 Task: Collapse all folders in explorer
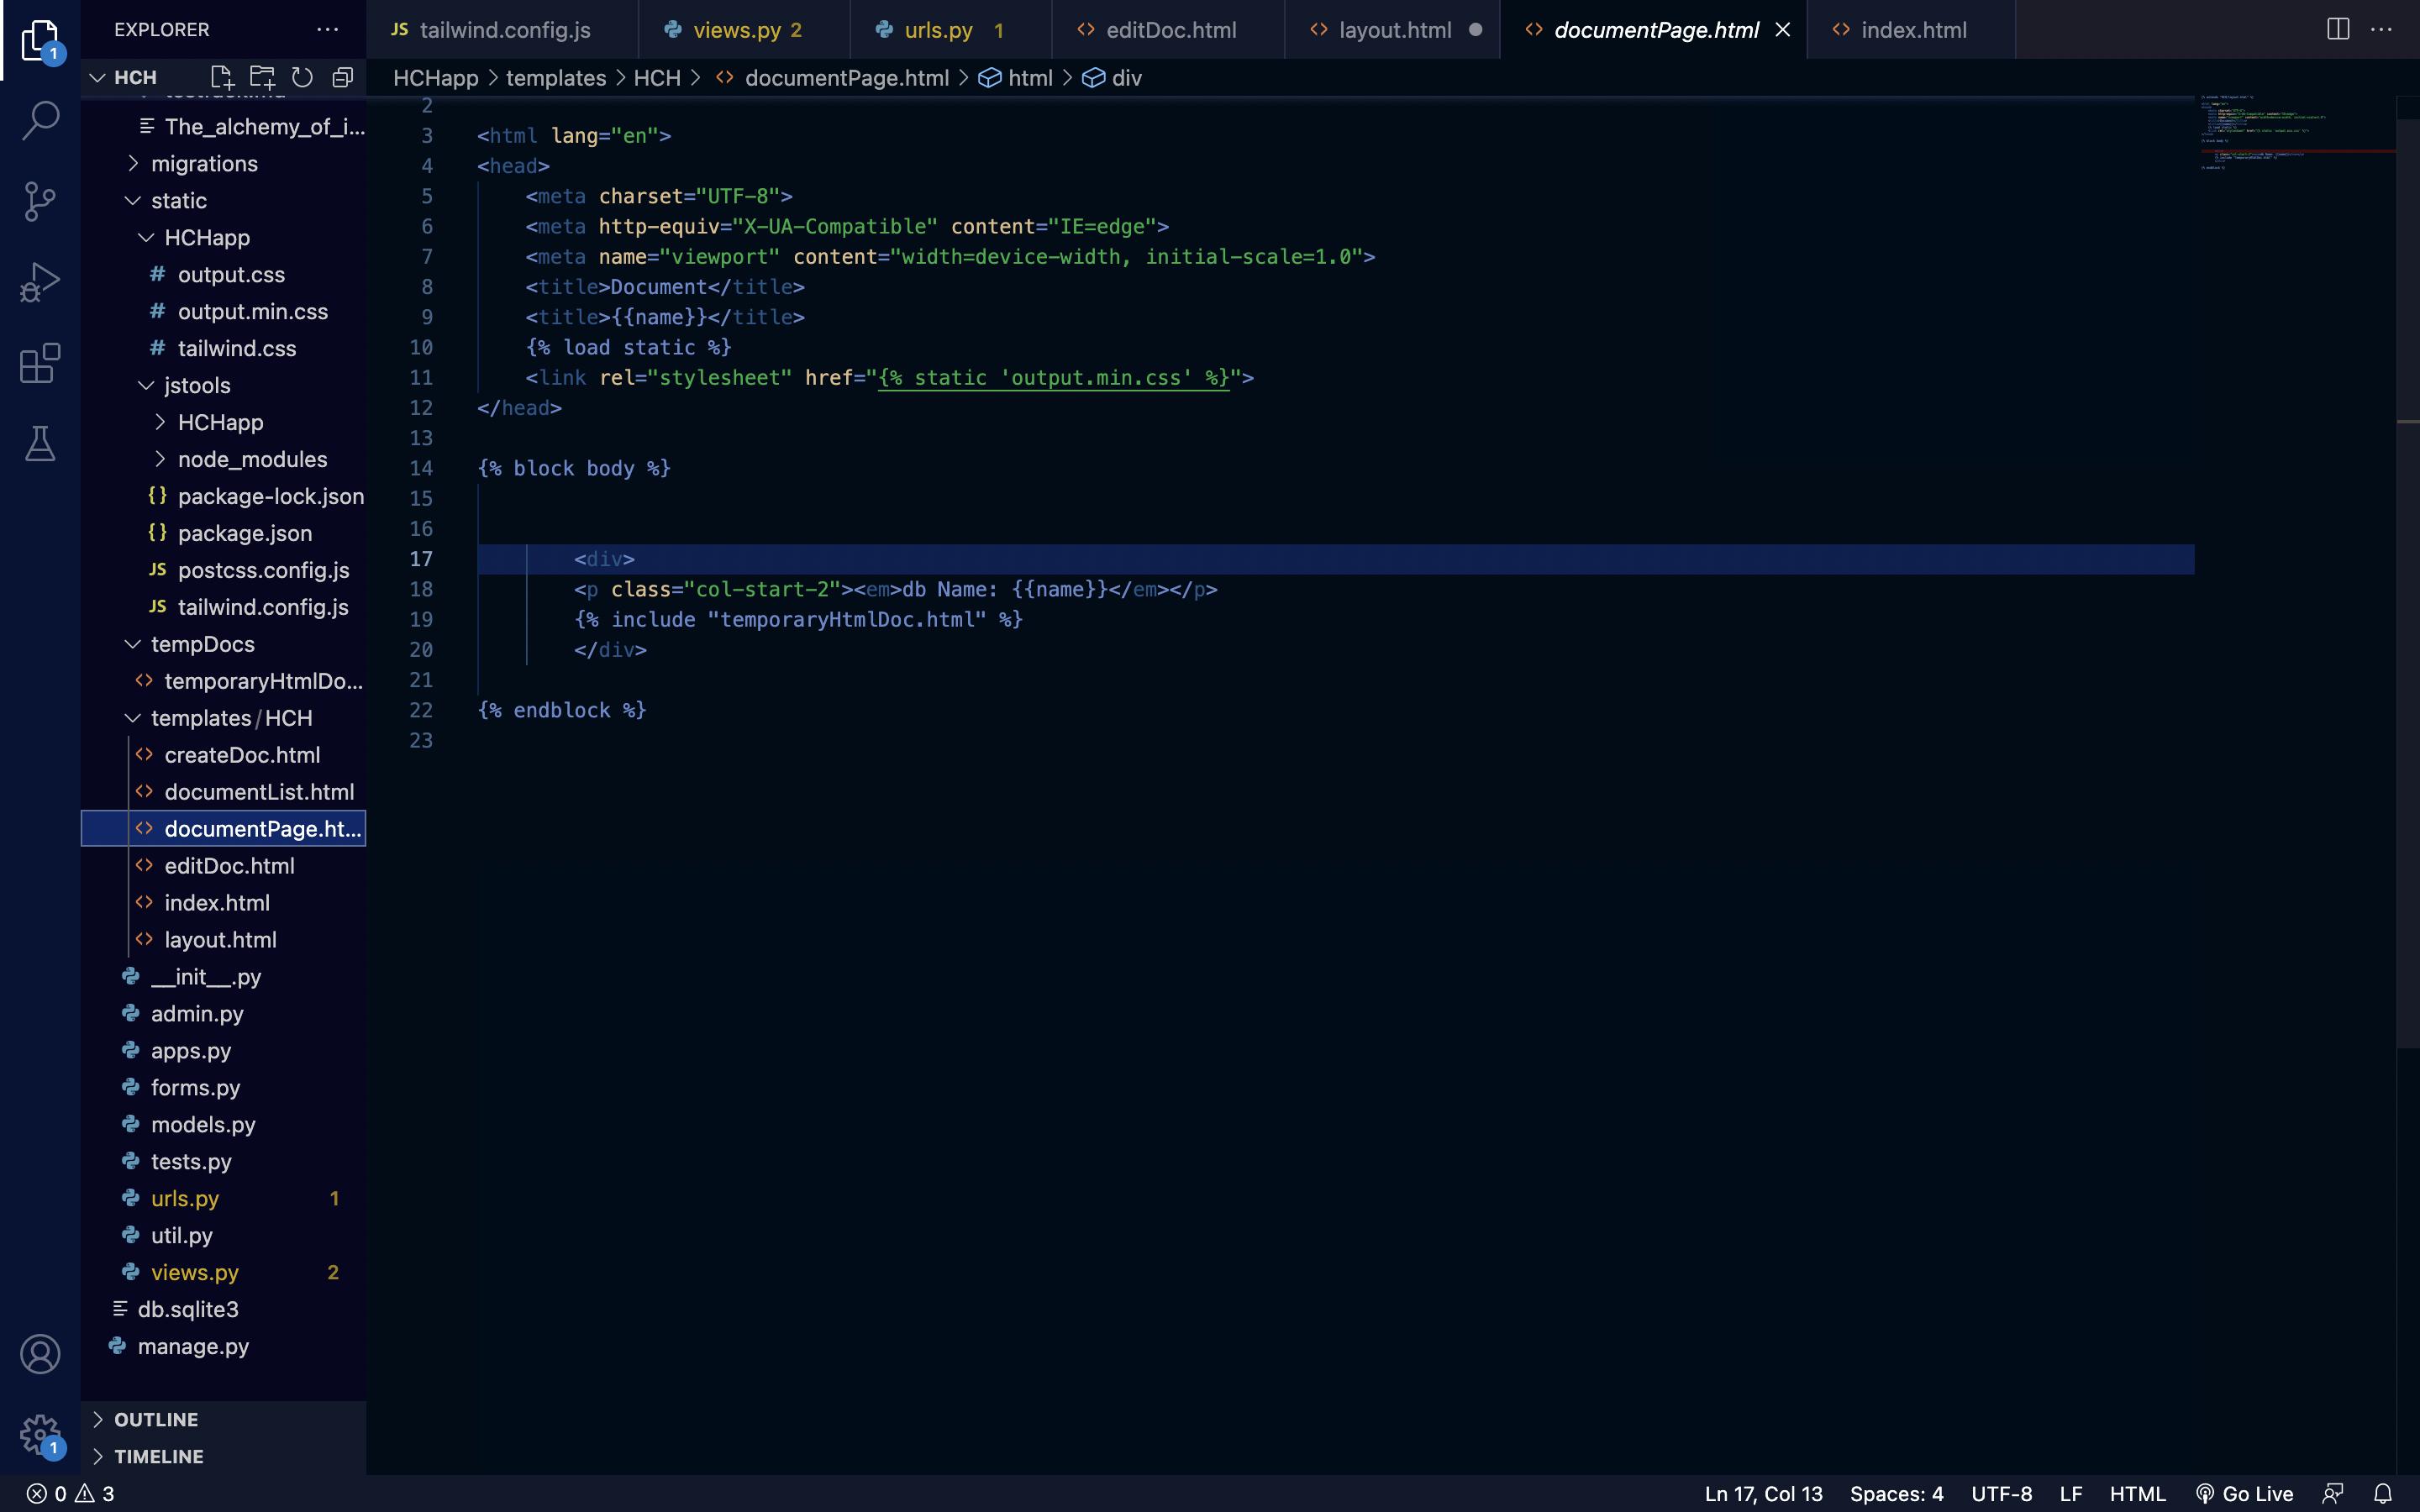[x=342, y=77]
